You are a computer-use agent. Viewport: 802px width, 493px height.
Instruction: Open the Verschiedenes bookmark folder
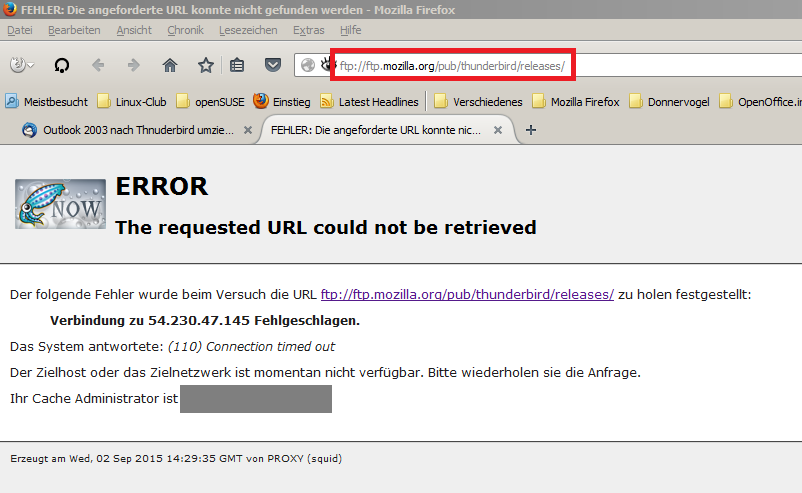click(478, 102)
